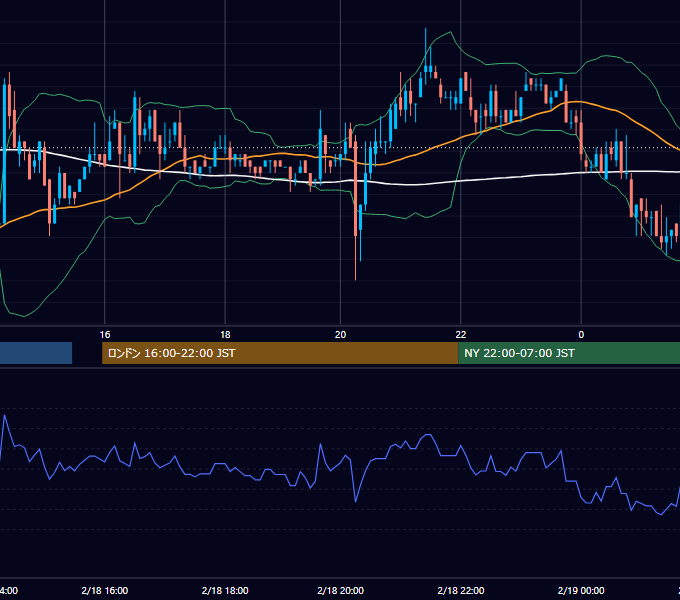Click the 16 hour label on upper axis
Screen dimensions: 680x600
pyautogui.click(x=105, y=335)
